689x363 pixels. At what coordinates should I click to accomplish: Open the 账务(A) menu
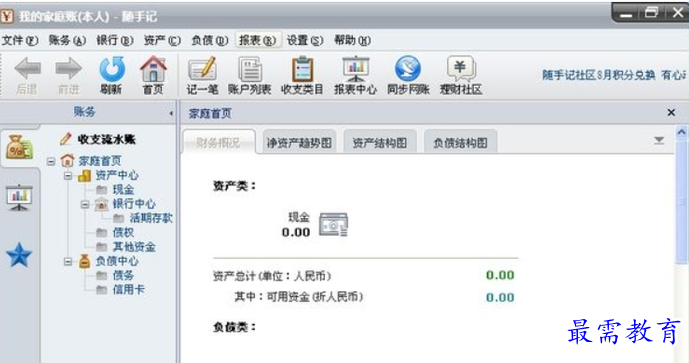pos(67,40)
